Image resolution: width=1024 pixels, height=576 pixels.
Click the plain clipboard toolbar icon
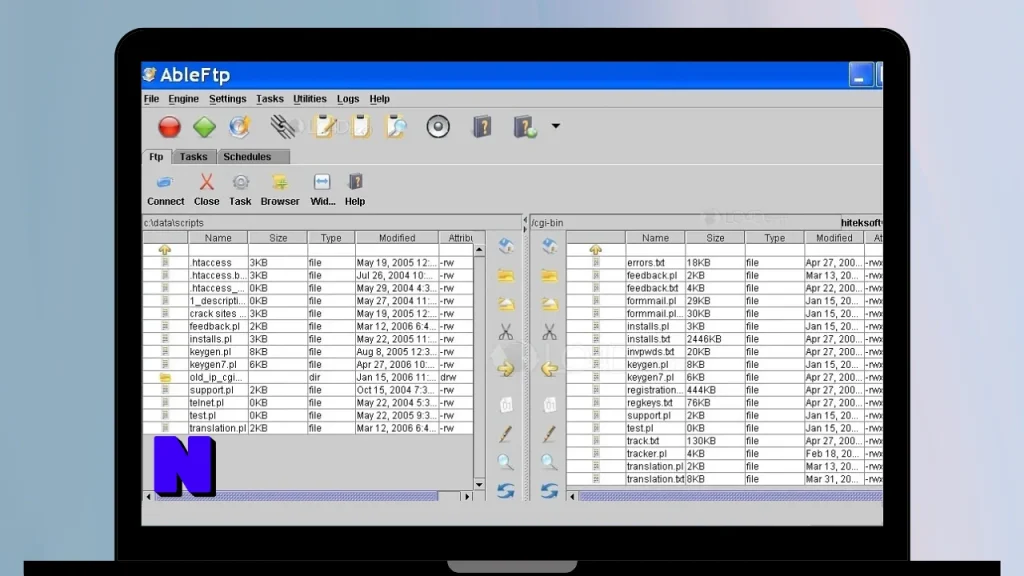(360, 127)
